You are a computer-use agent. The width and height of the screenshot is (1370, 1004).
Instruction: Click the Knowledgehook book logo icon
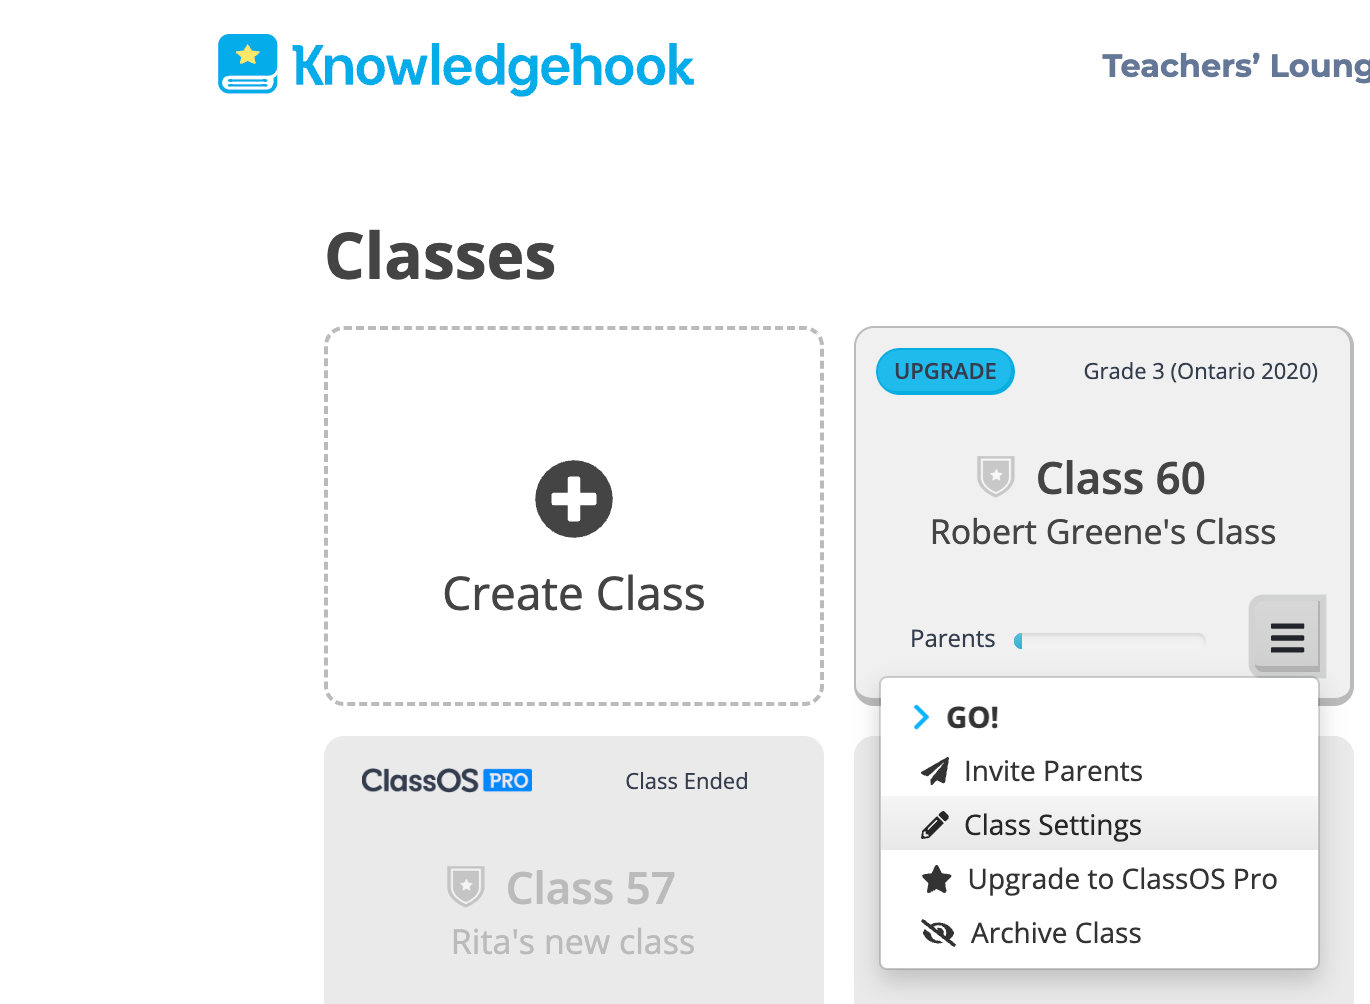248,64
